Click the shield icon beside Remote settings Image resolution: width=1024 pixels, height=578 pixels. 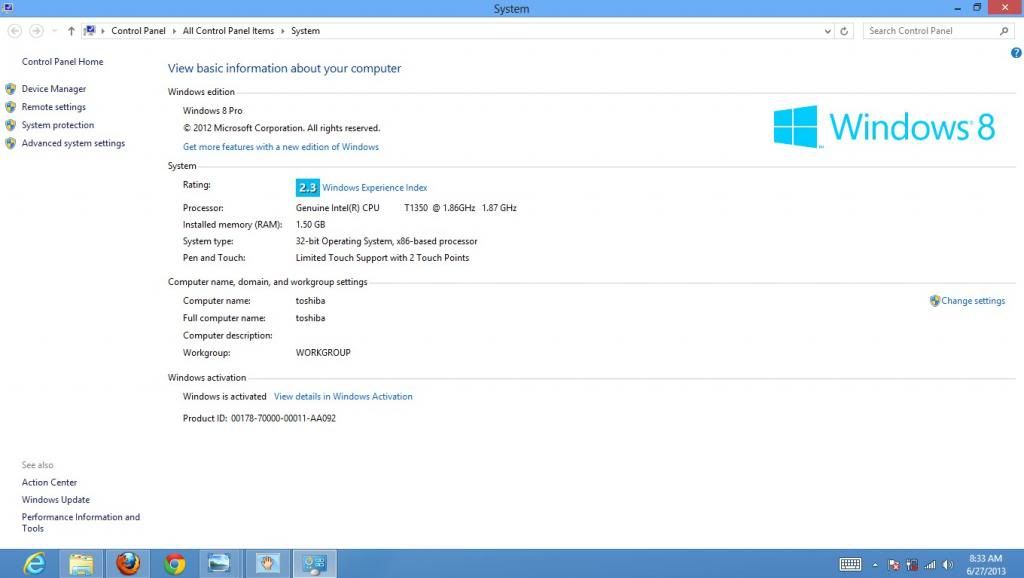(x=10, y=107)
